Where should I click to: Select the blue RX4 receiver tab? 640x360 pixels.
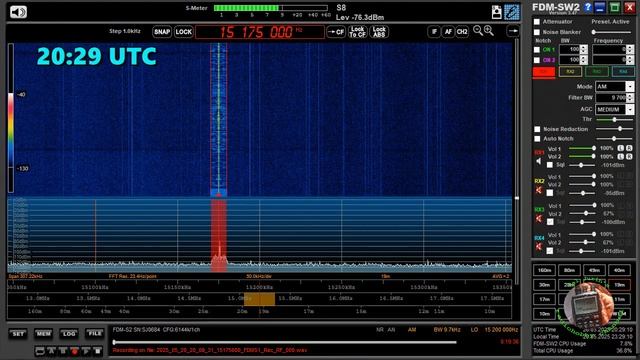[x=622, y=71]
